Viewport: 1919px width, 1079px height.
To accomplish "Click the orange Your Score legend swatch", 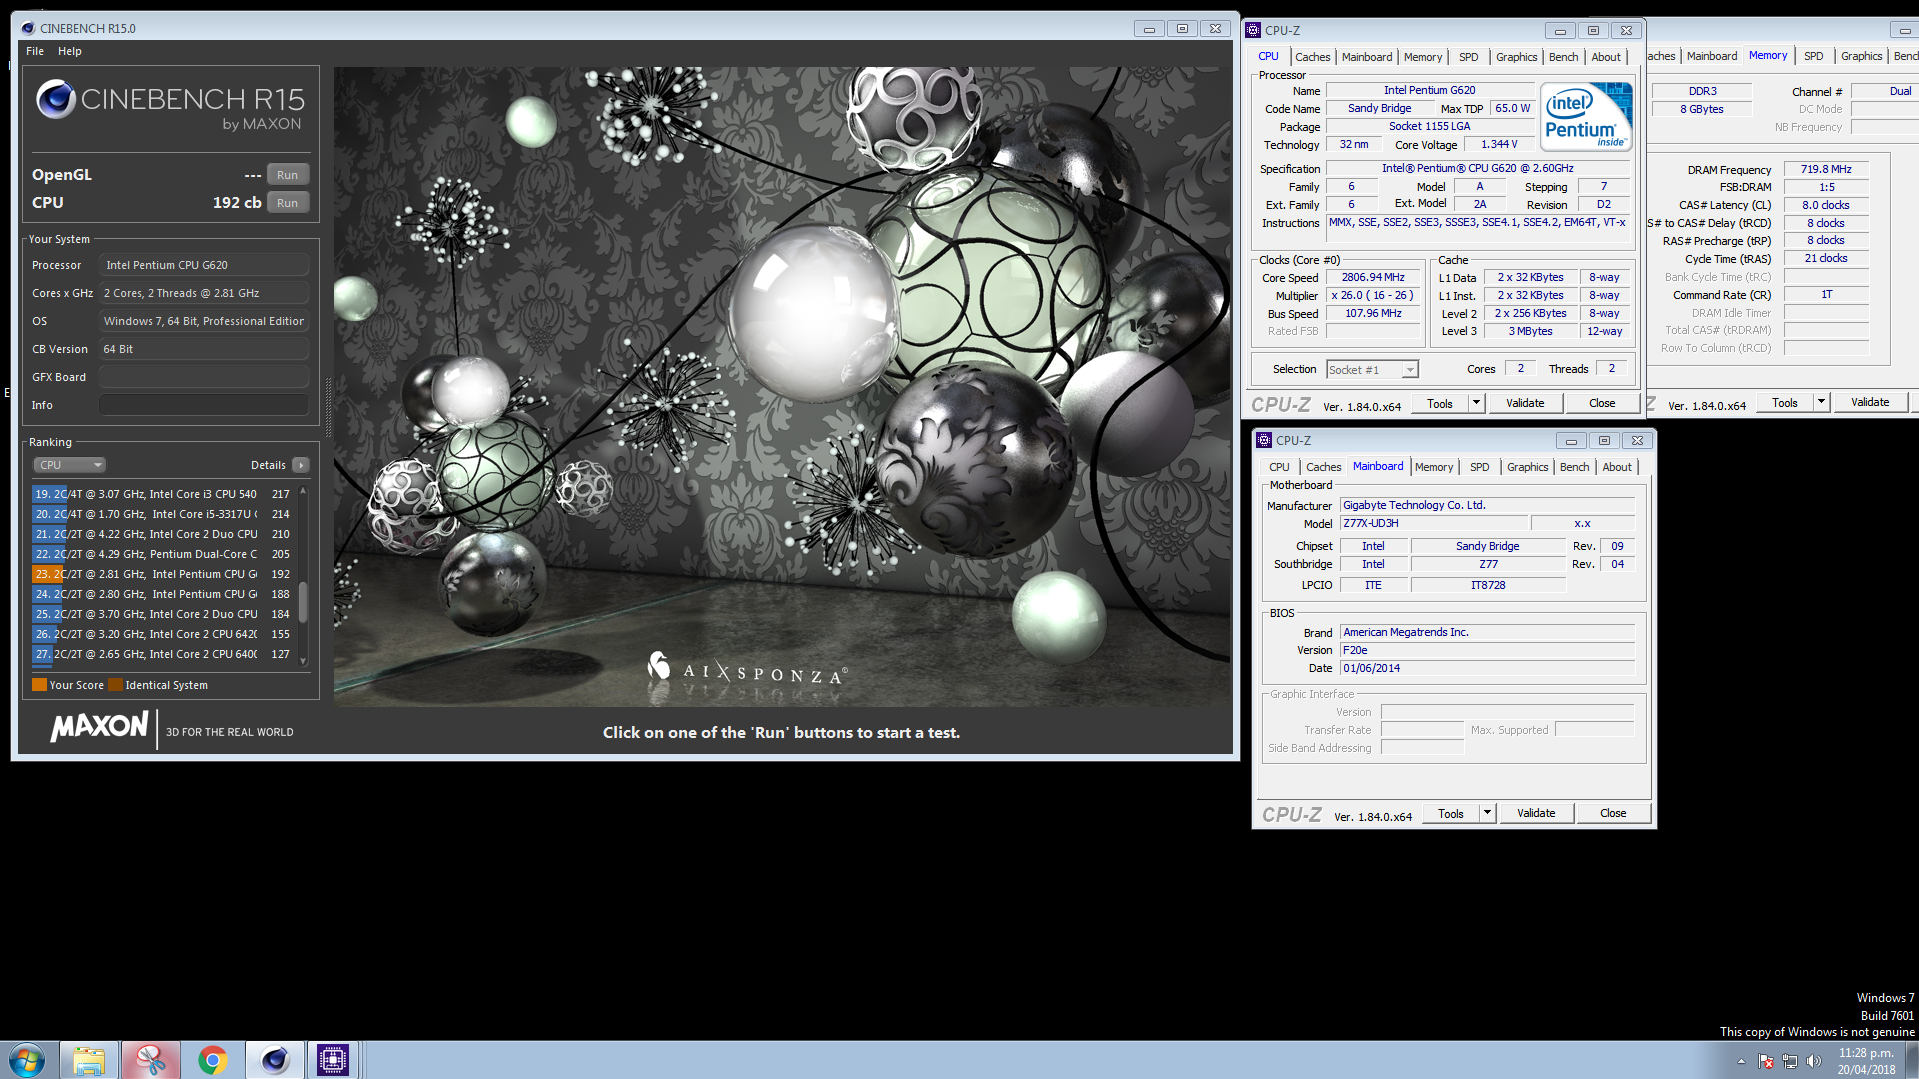I will pyautogui.click(x=39, y=685).
